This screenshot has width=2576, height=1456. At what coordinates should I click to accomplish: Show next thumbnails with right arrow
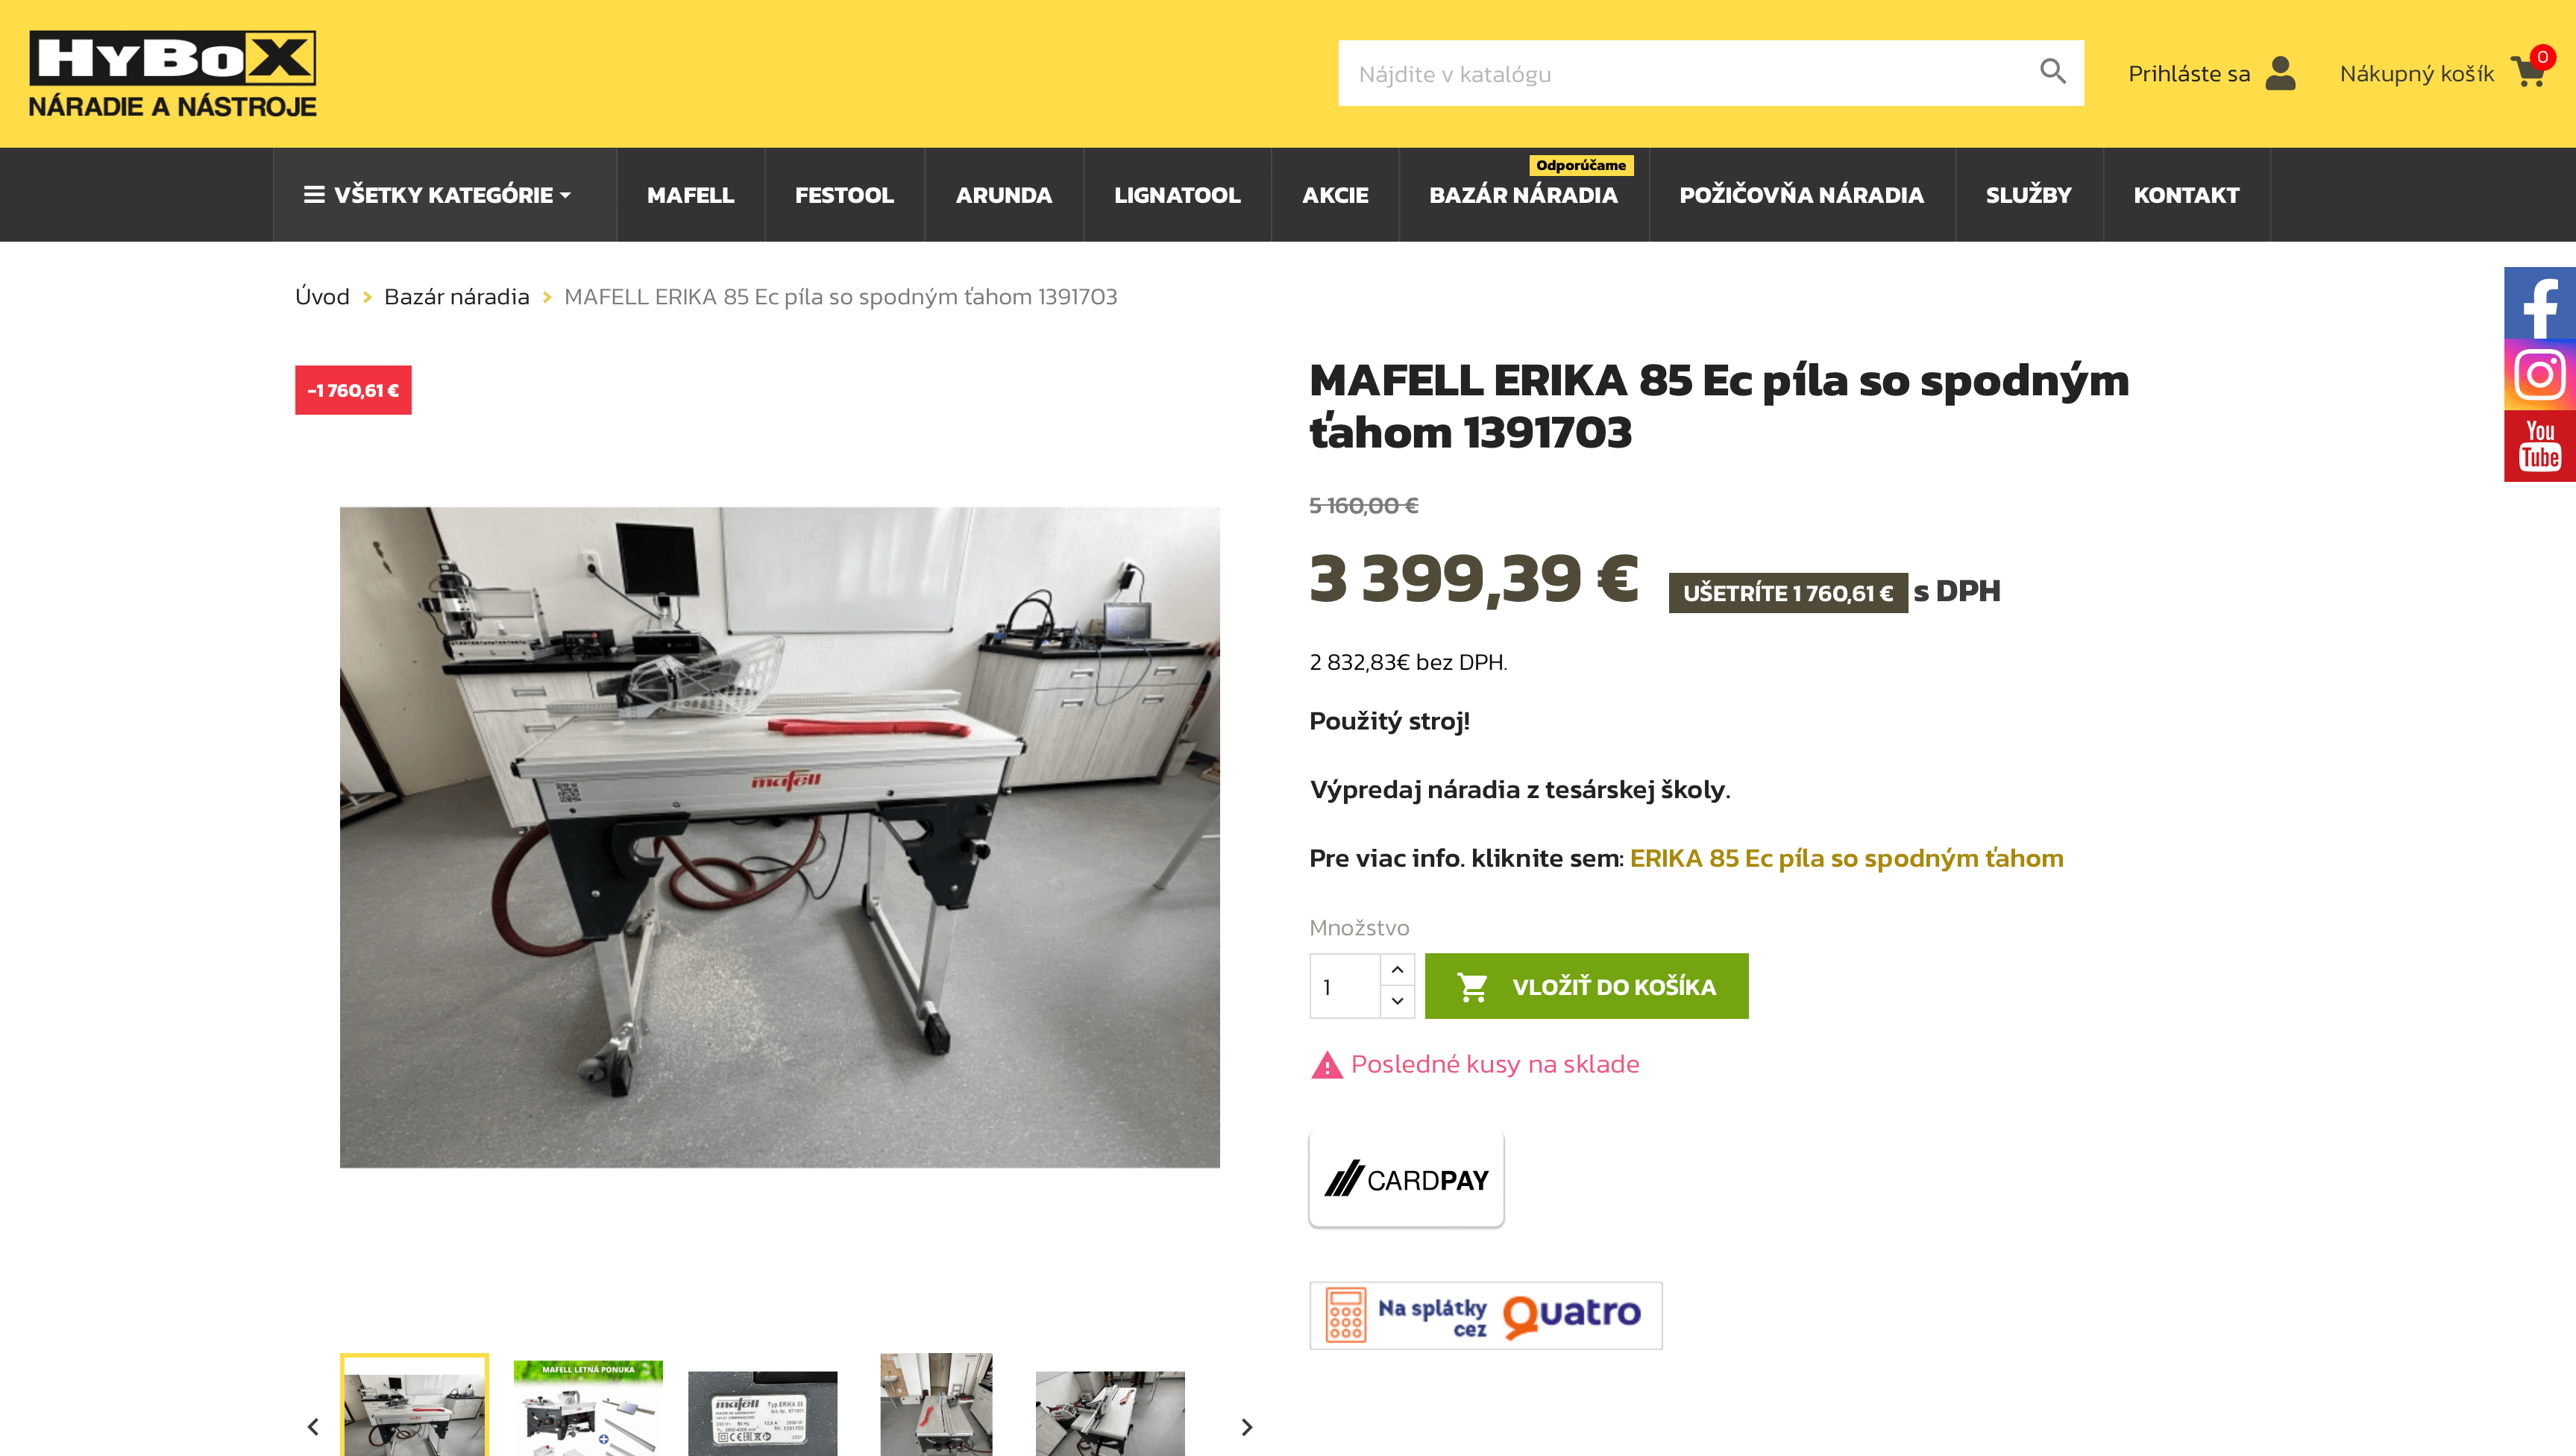(x=1246, y=1427)
